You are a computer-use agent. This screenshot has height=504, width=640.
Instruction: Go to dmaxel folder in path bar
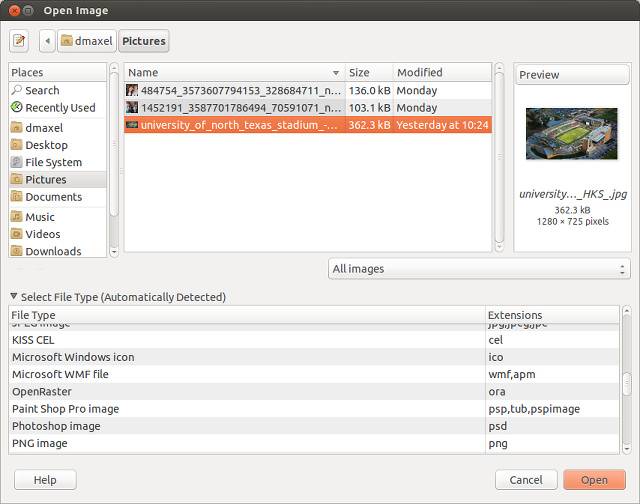point(87,41)
